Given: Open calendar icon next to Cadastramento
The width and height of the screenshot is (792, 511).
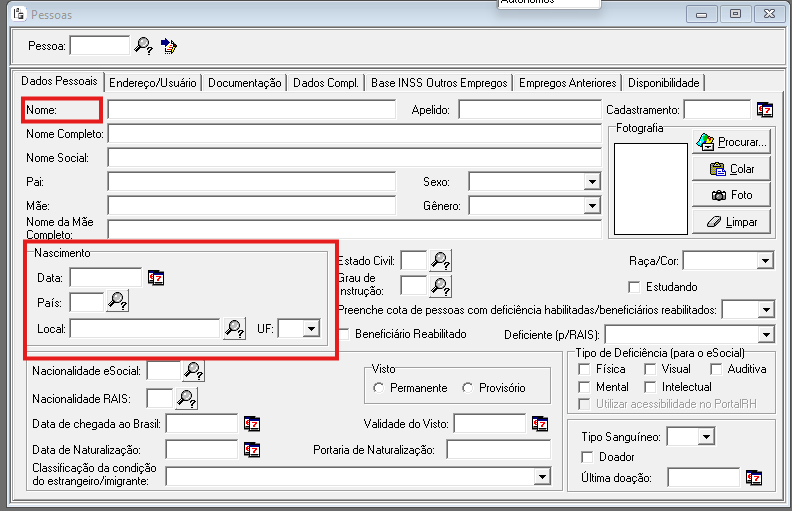Looking at the screenshot, I should (x=765, y=110).
